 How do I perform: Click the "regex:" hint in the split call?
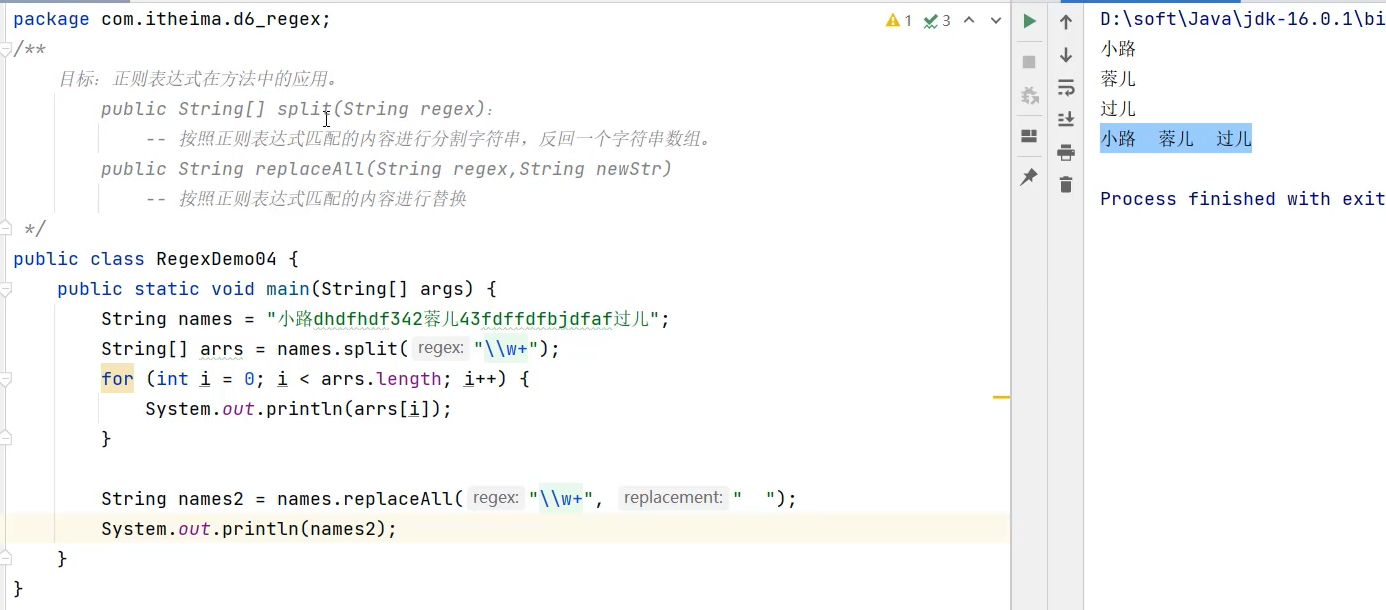click(440, 348)
